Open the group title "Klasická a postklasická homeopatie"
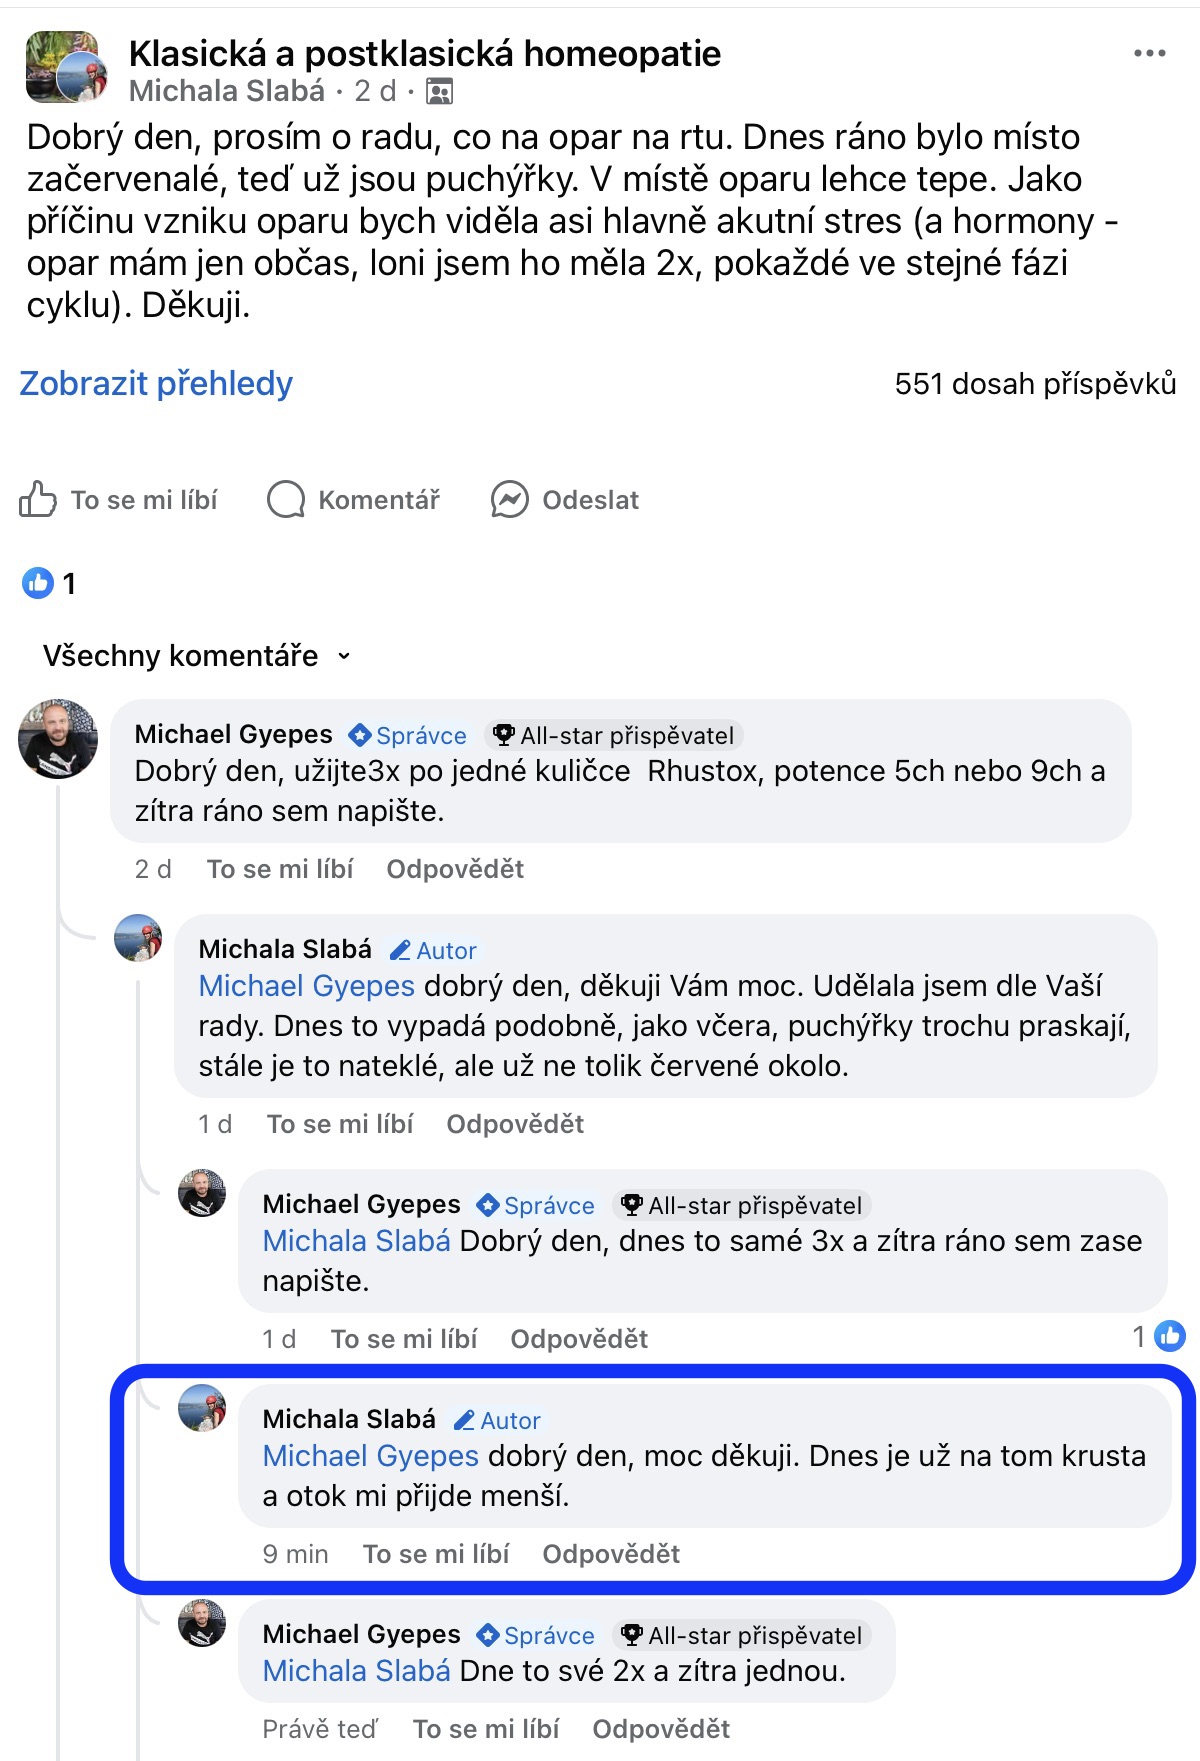Screen dimensions: 1200x1761 tap(425, 54)
